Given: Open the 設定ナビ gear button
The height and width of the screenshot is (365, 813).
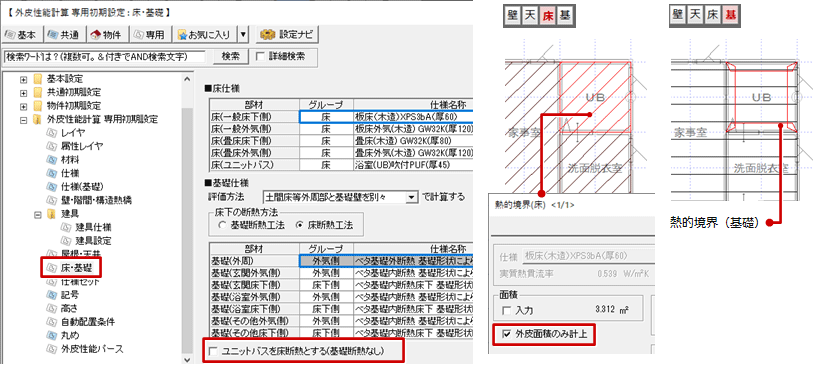Looking at the screenshot, I should pyautogui.click(x=288, y=35).
